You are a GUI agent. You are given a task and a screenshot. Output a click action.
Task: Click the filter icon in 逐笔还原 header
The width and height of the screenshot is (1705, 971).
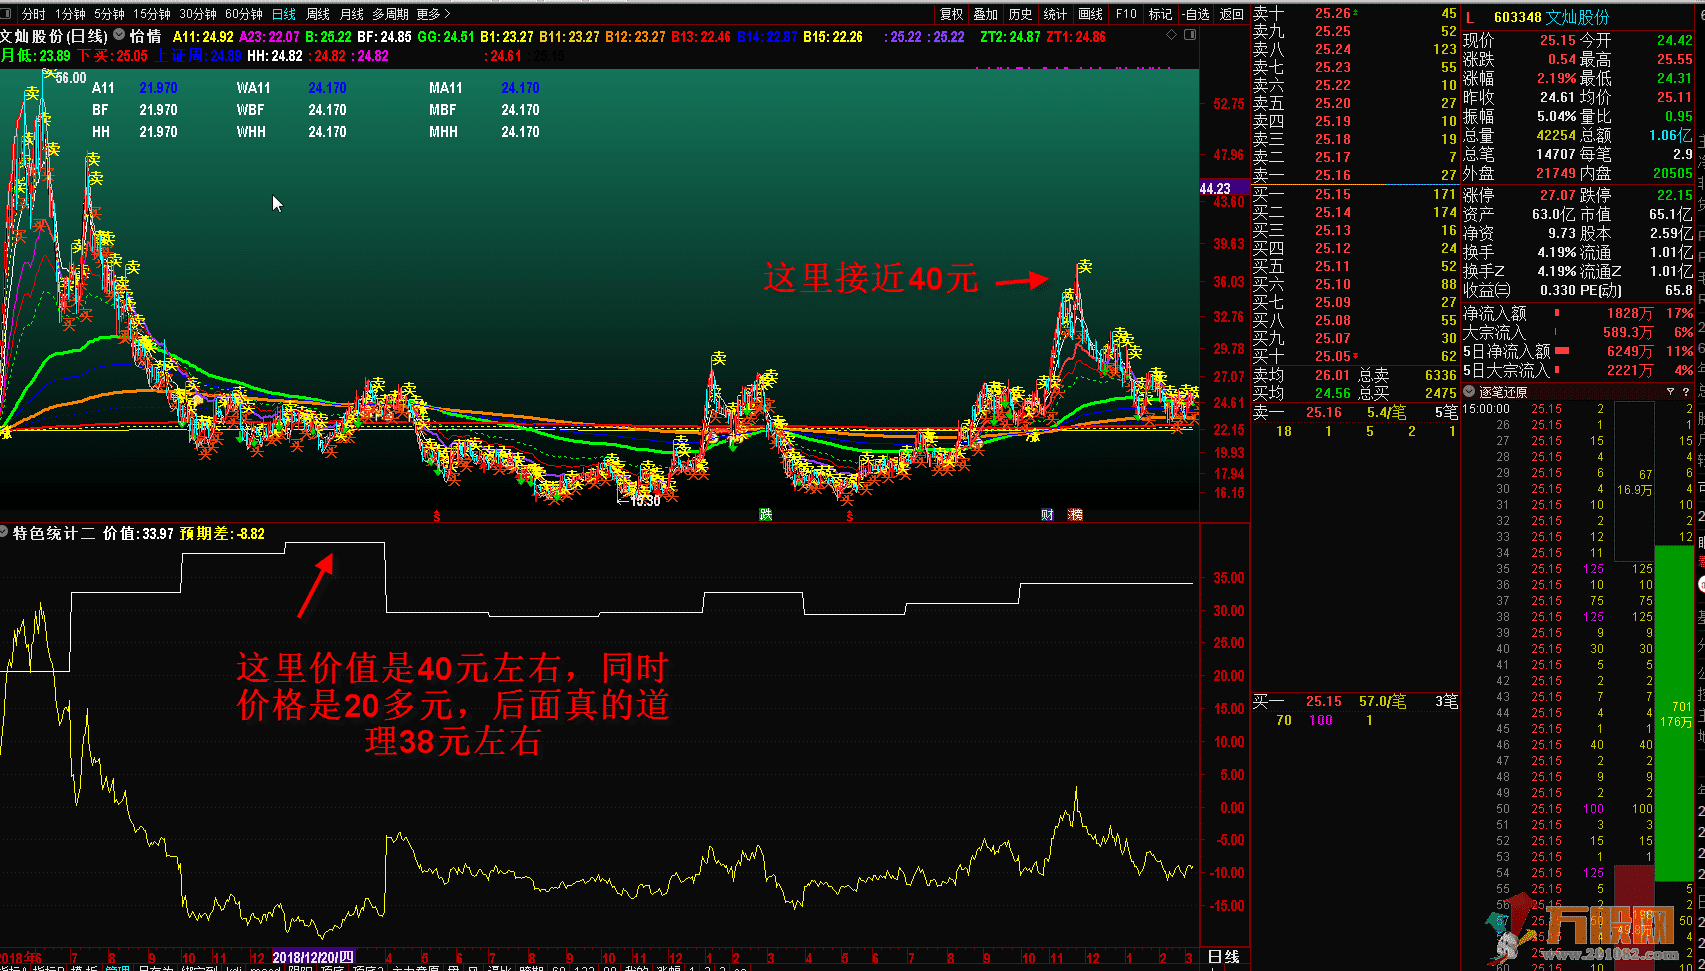pyautogui.click(x=1670, y=392)
